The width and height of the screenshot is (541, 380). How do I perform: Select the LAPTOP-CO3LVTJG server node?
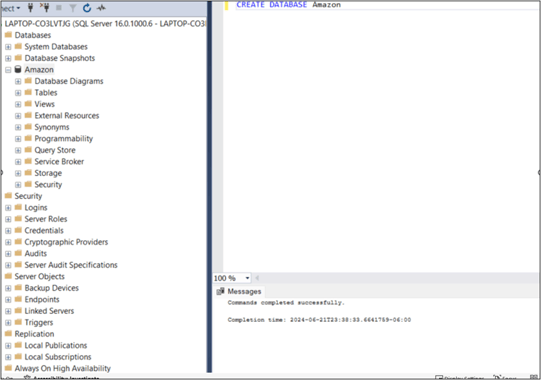105,23
